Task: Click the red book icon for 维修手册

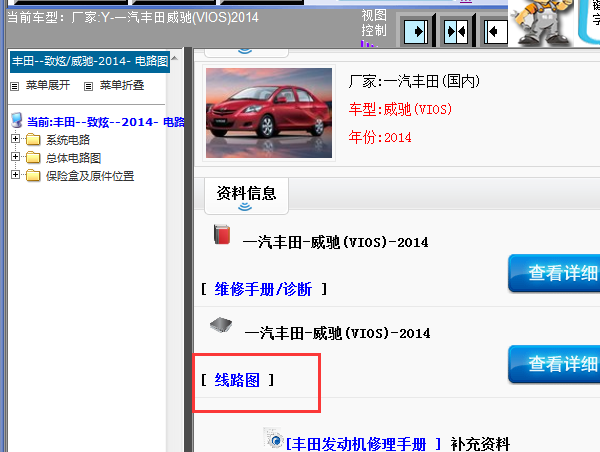Action: [x=222, y=234]
